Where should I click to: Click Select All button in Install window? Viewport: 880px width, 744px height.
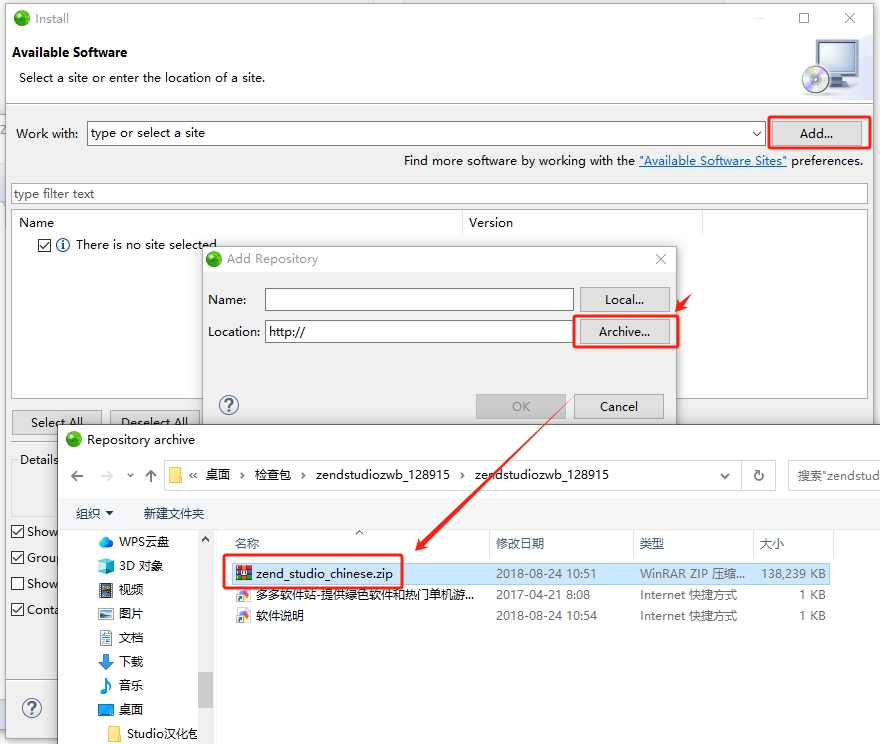point(57,422)
